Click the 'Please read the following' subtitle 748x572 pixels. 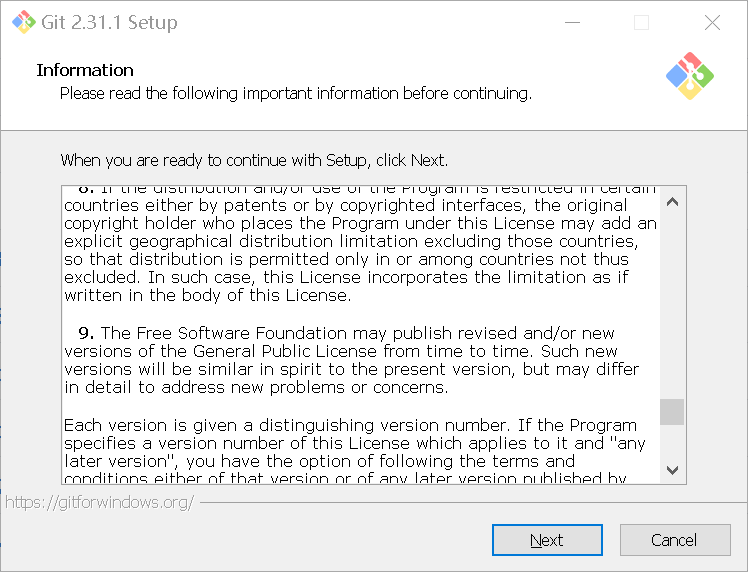tap(295, 94)
